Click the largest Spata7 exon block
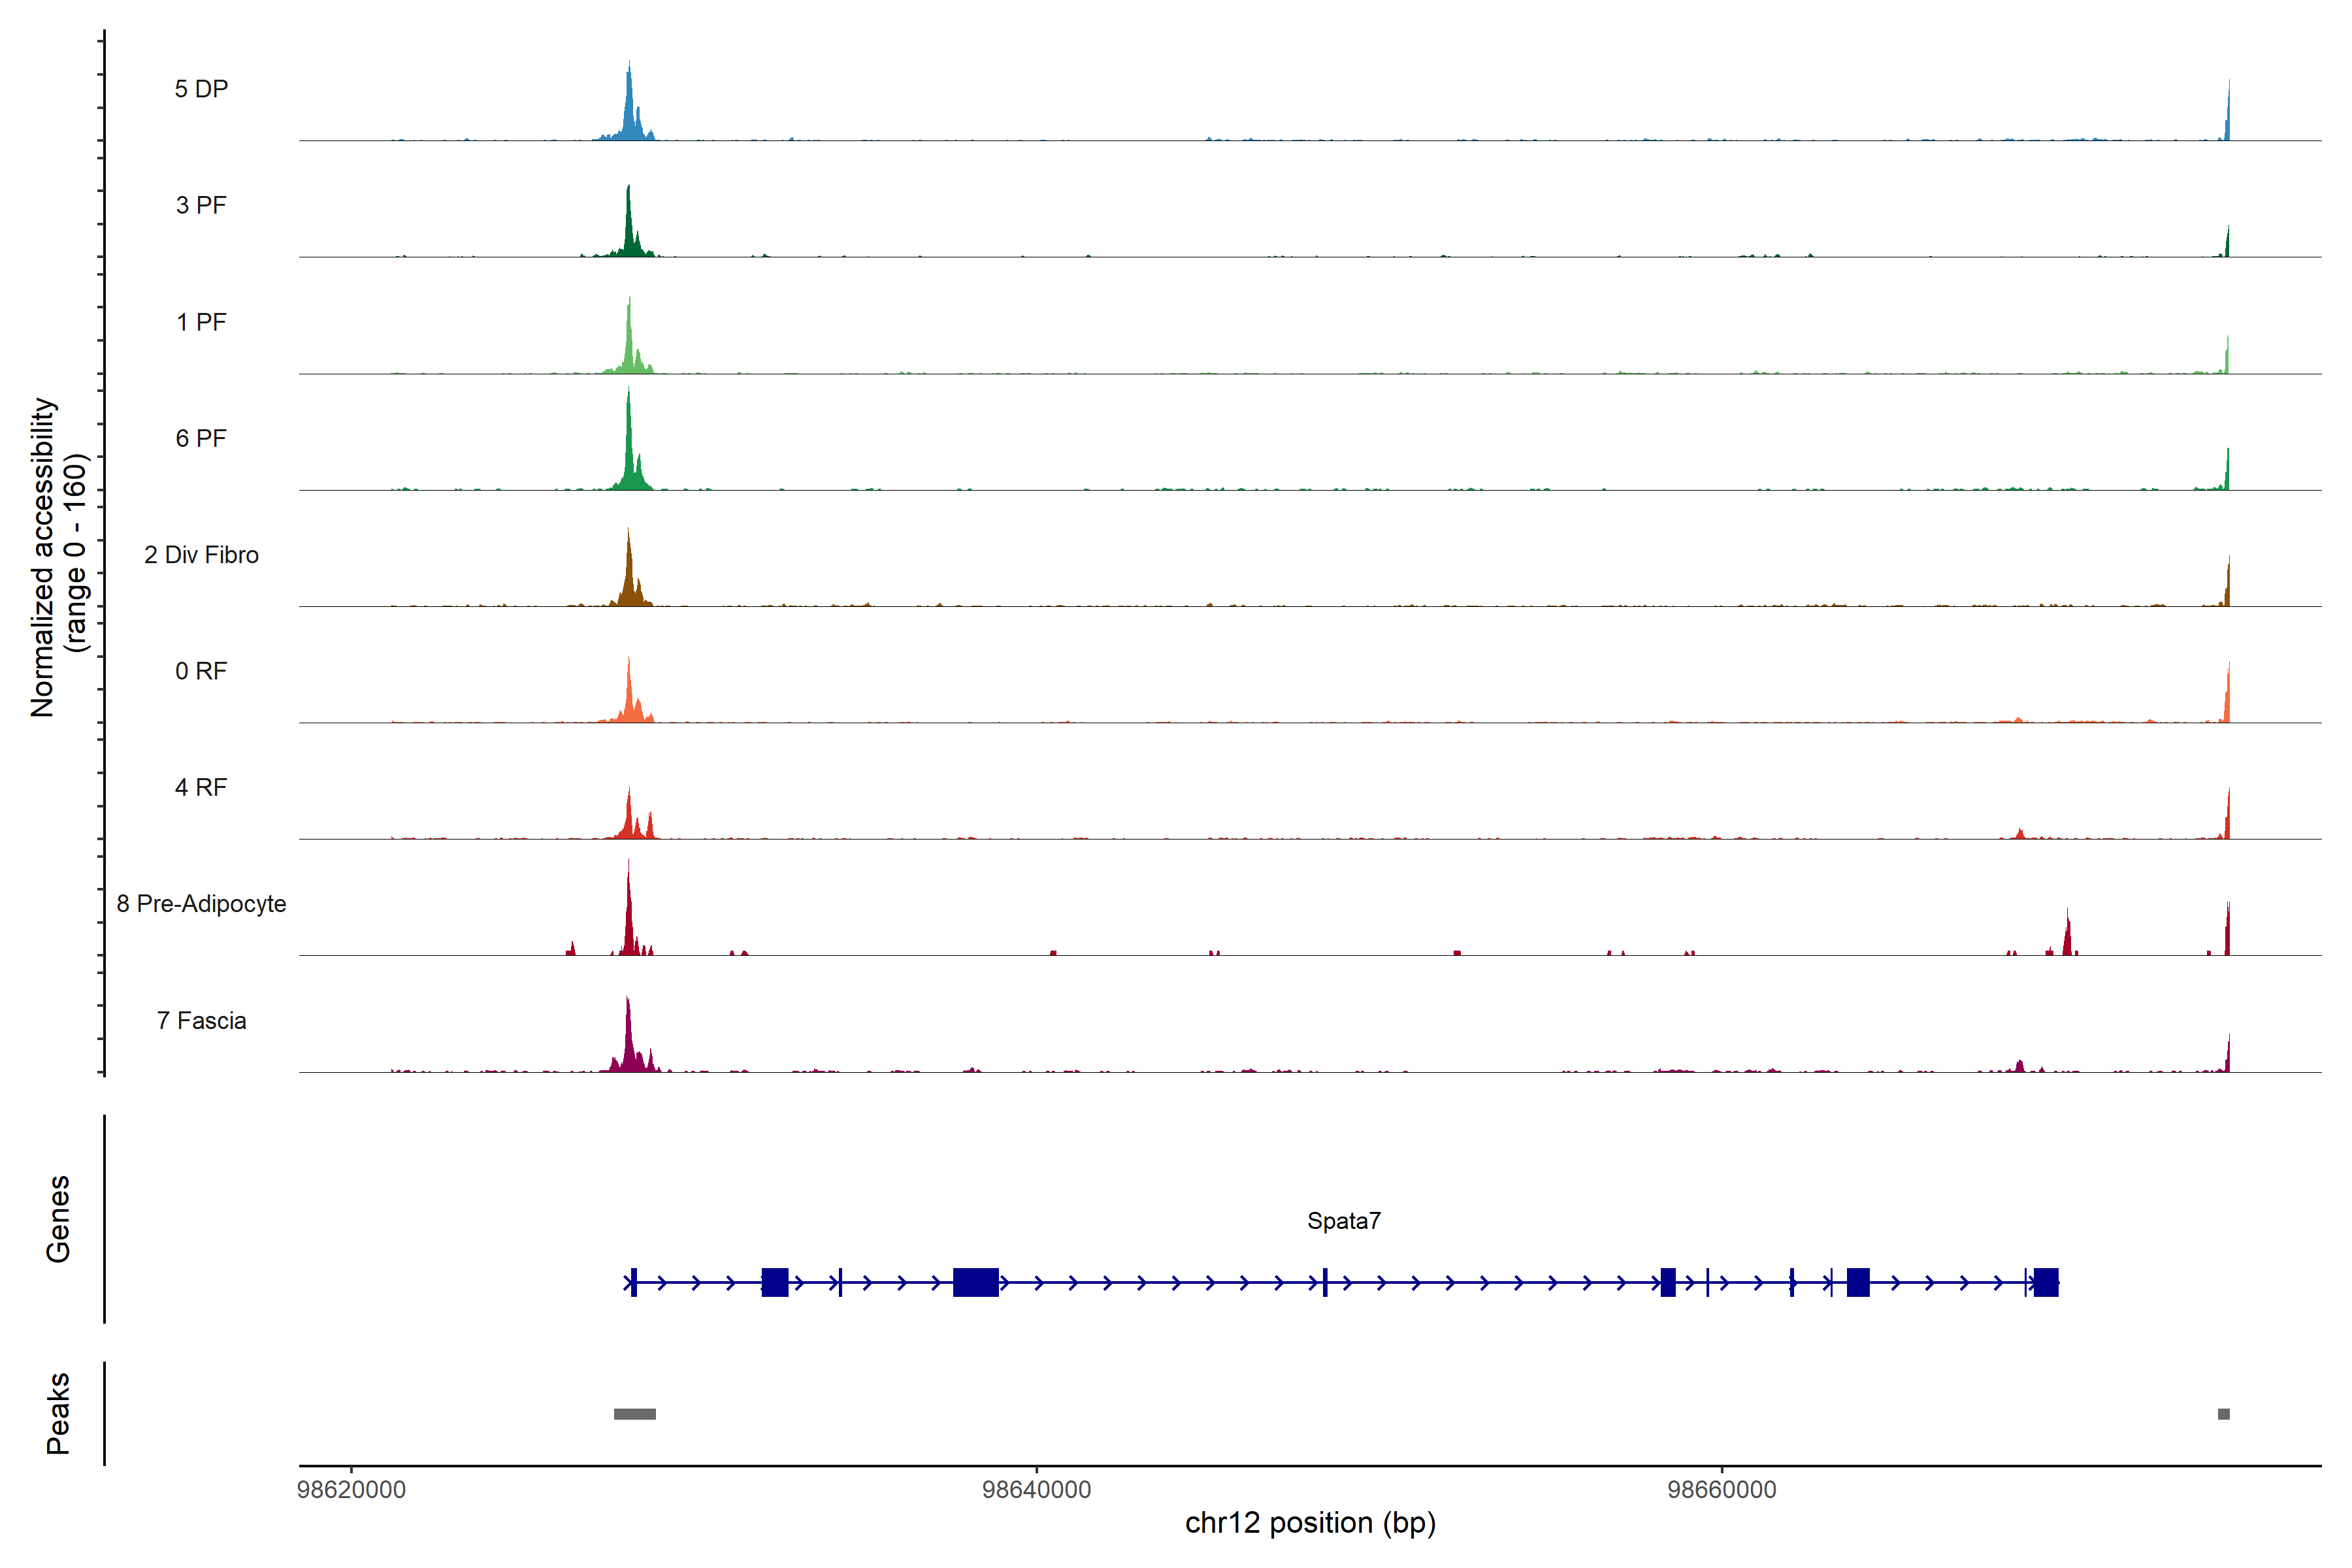2352x1568 pixels. pos(975,1282)
